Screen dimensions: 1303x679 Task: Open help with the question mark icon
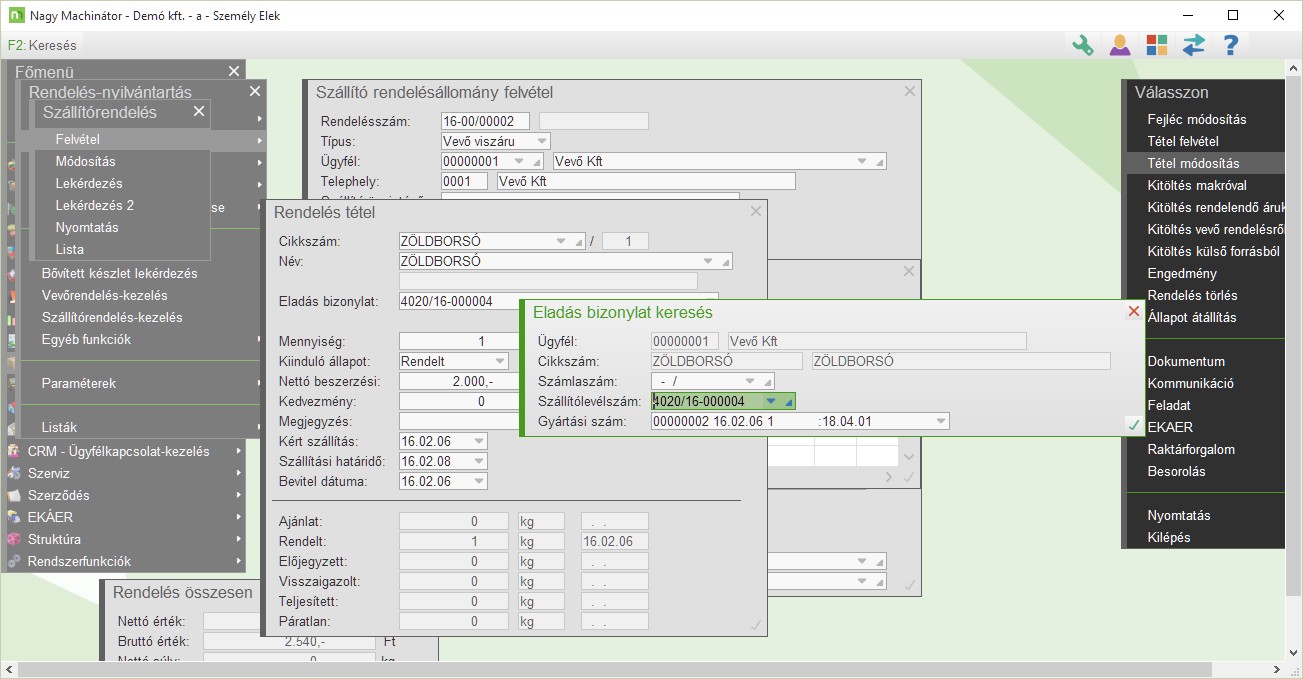[1231, 45]
